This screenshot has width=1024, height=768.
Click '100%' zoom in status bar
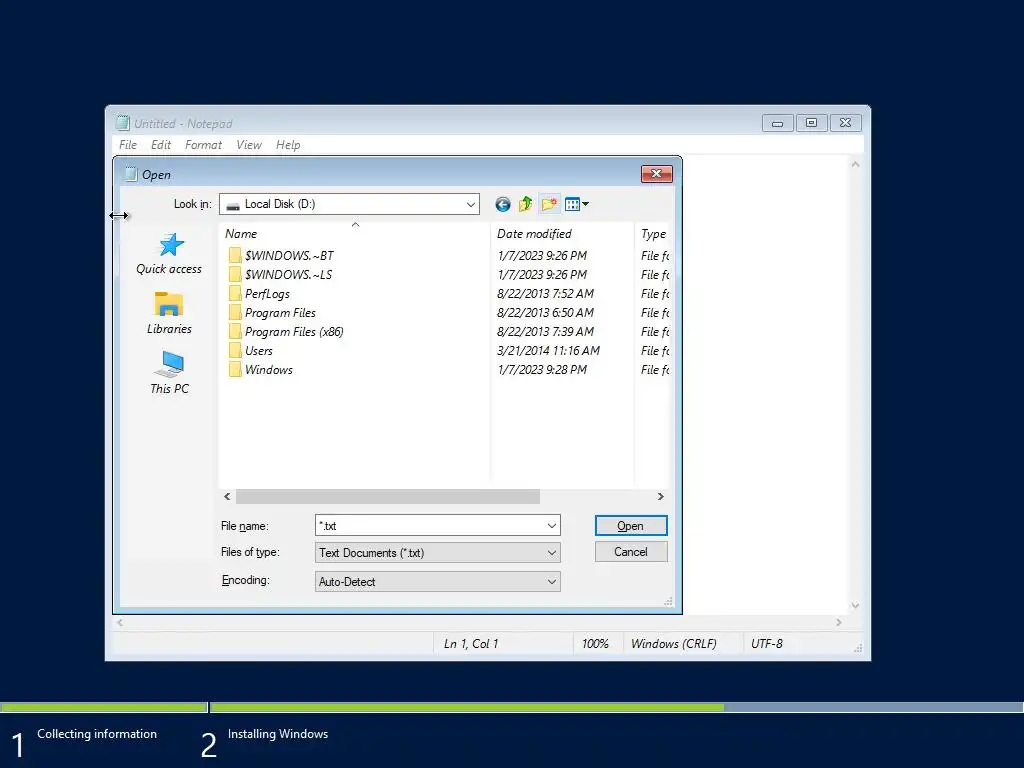tap(595, 644)
